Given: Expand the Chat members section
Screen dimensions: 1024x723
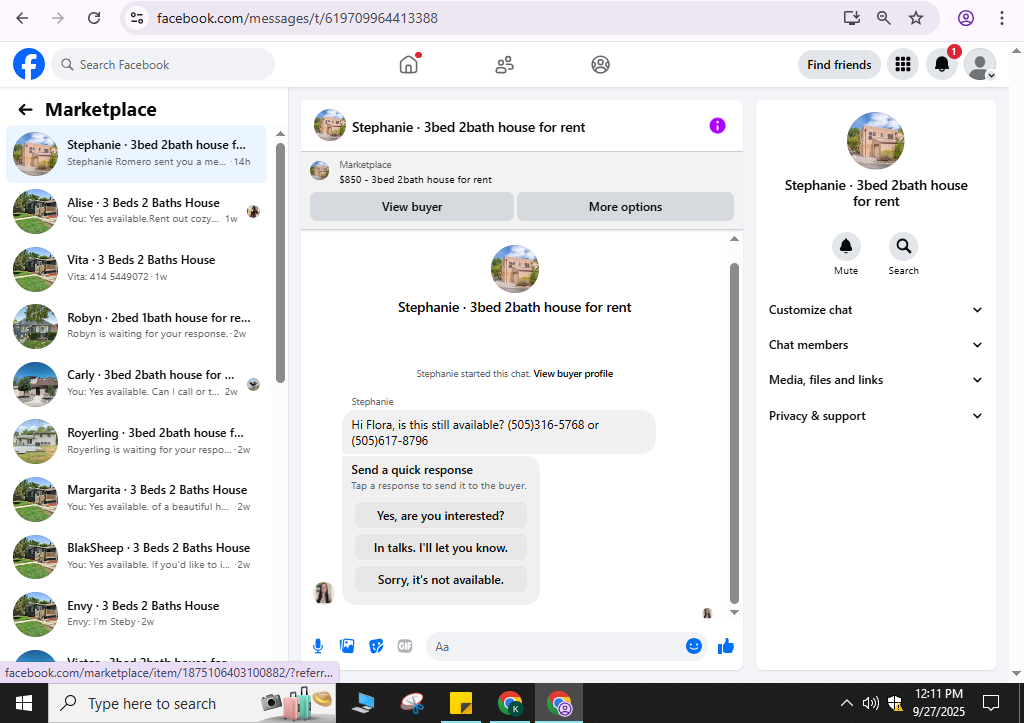Looking at the screenshot, I should (875, 345).
